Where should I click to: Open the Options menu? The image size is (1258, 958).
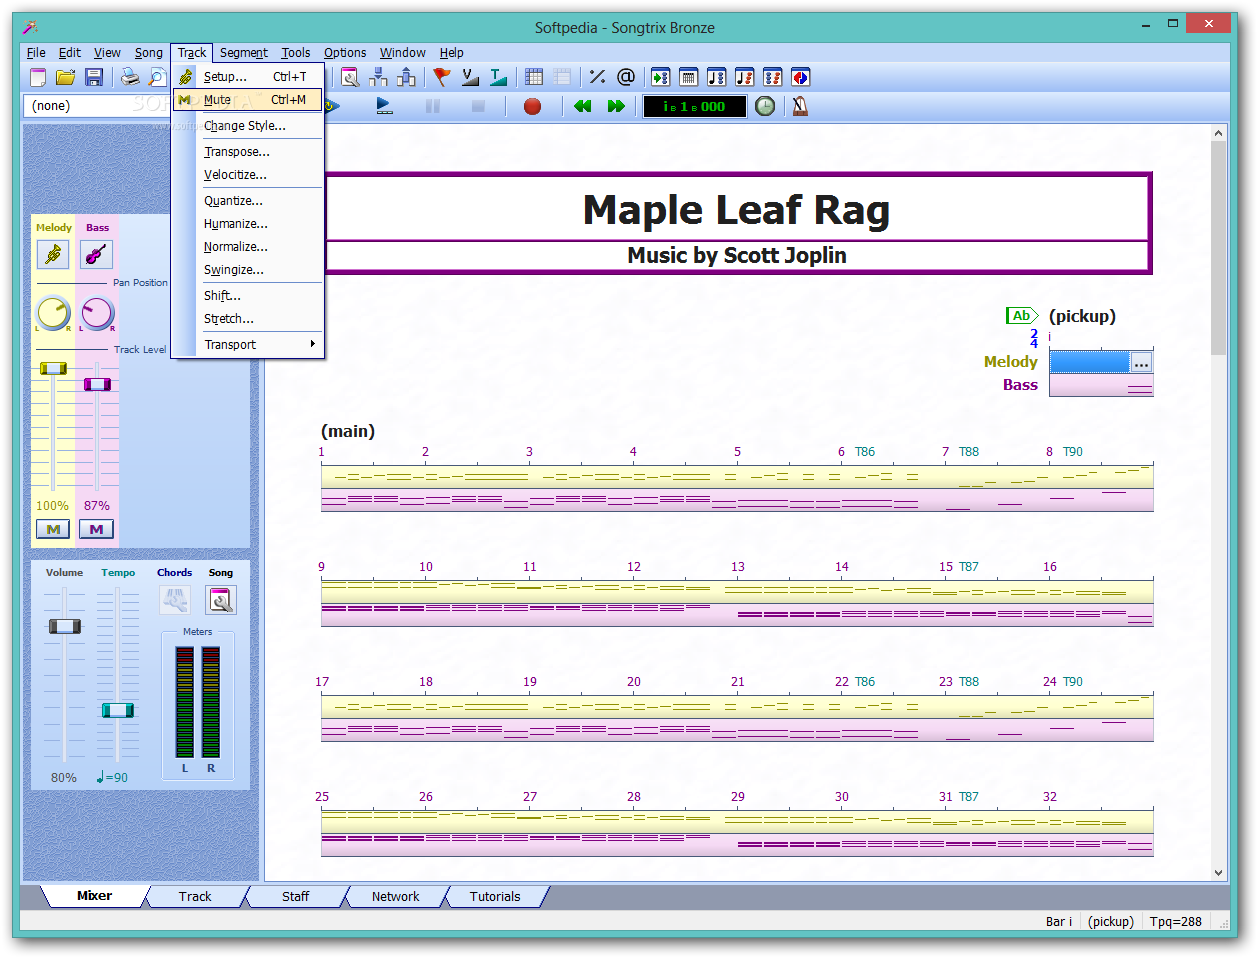pyautogui.click(x=345, y=52)
